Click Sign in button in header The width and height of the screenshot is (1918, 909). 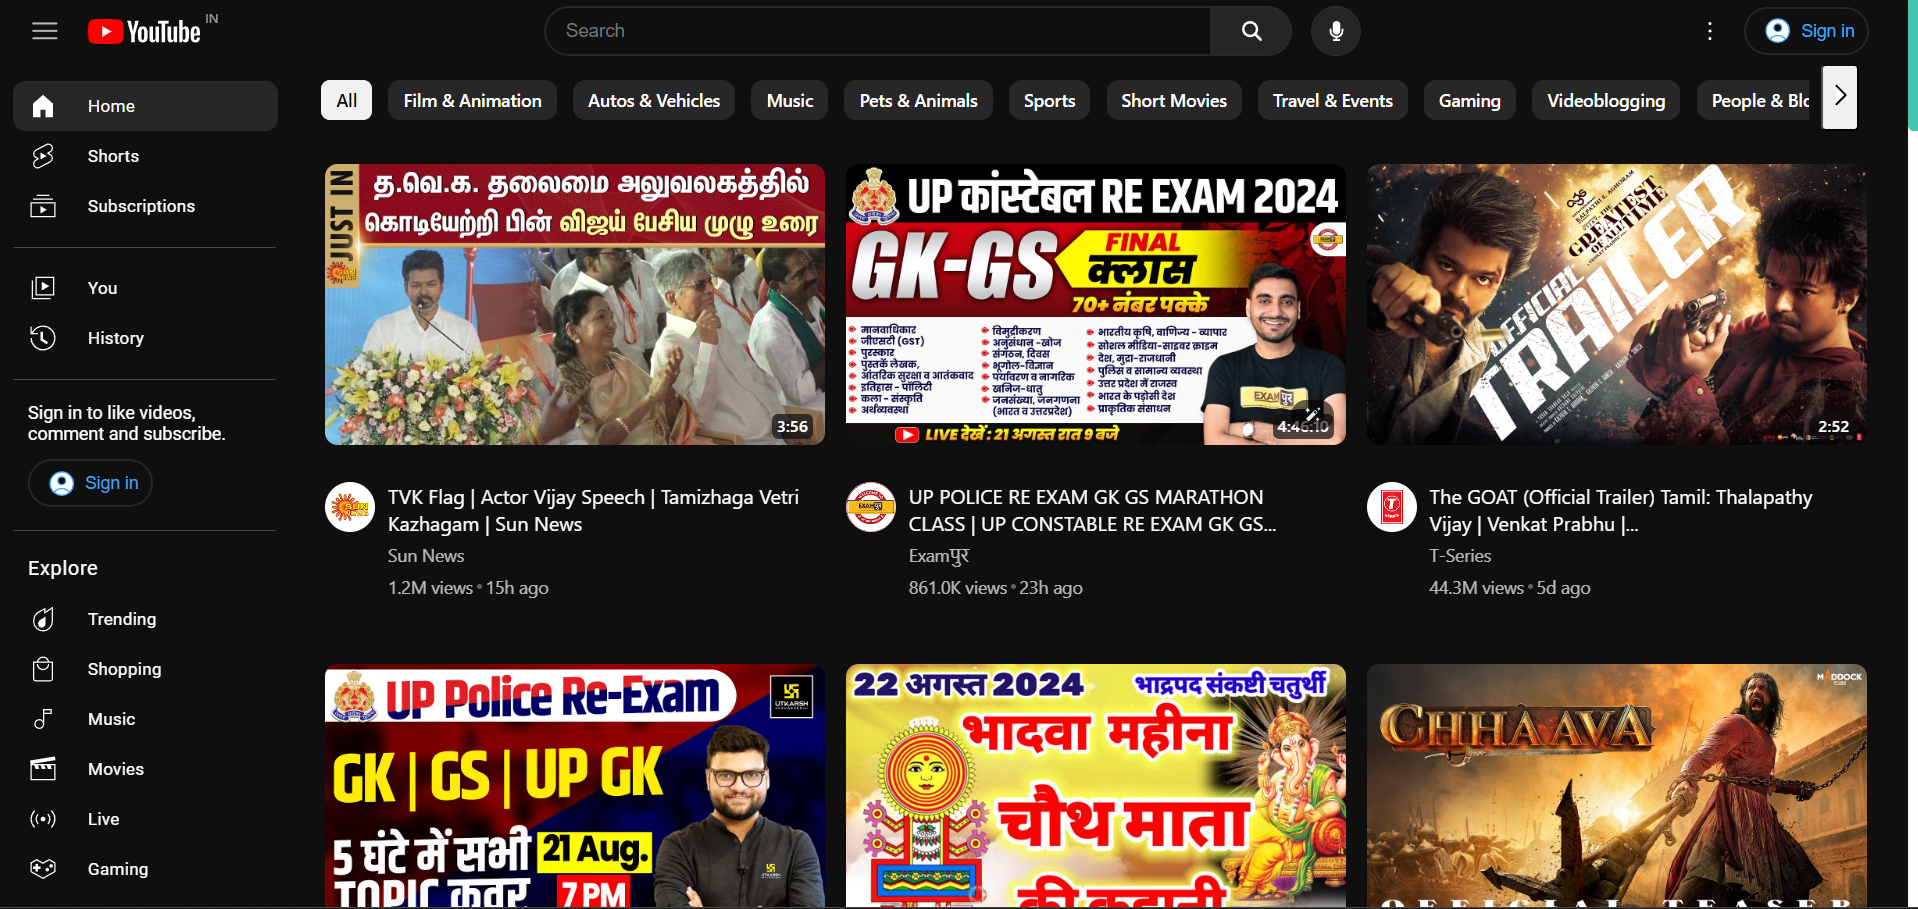coord(1807,31)
